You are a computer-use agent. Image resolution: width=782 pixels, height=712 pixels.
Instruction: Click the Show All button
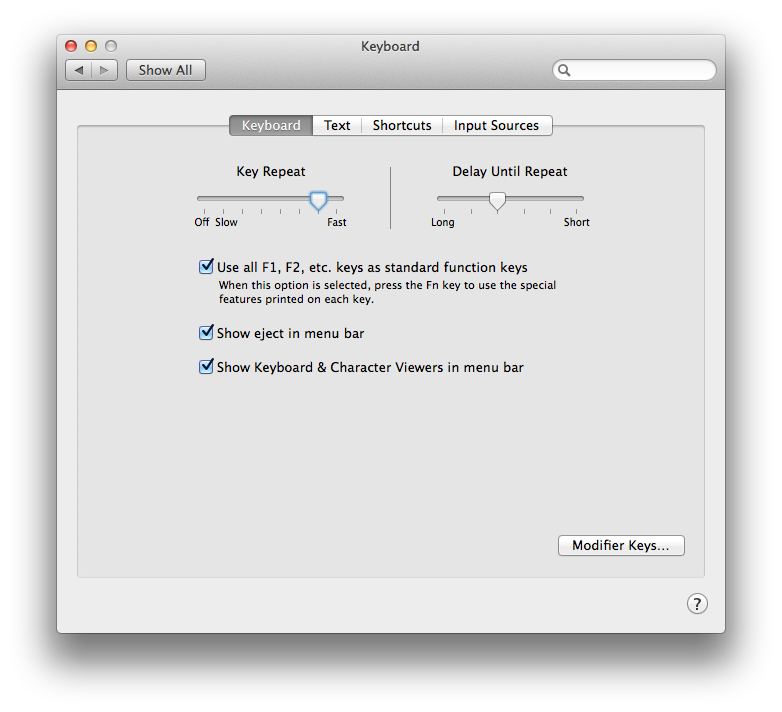click(166, 70)
